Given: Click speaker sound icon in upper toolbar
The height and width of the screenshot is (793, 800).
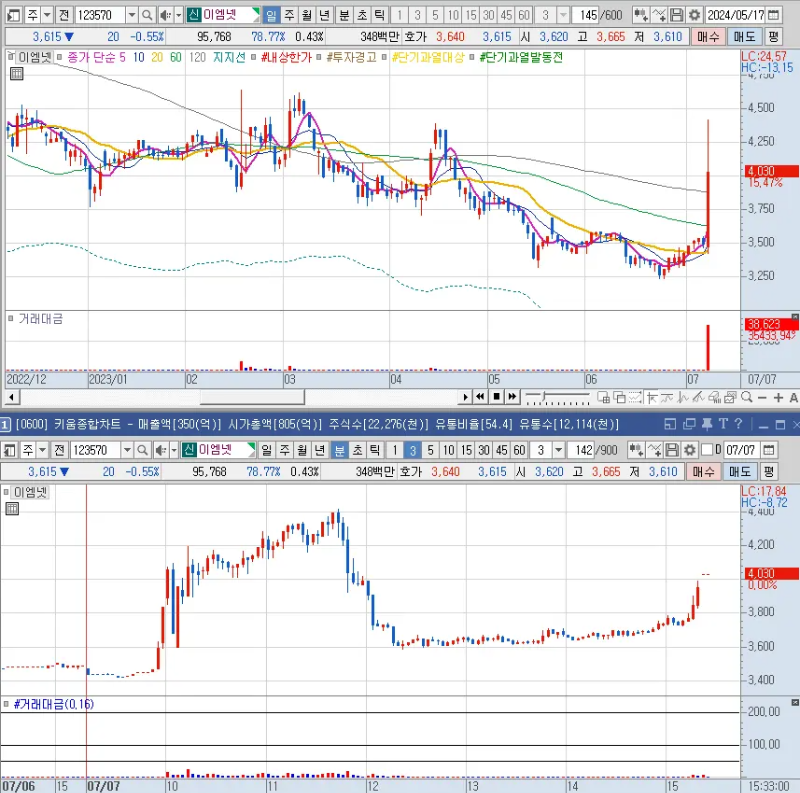Looking at the screenshot, I should coord(165,15).
